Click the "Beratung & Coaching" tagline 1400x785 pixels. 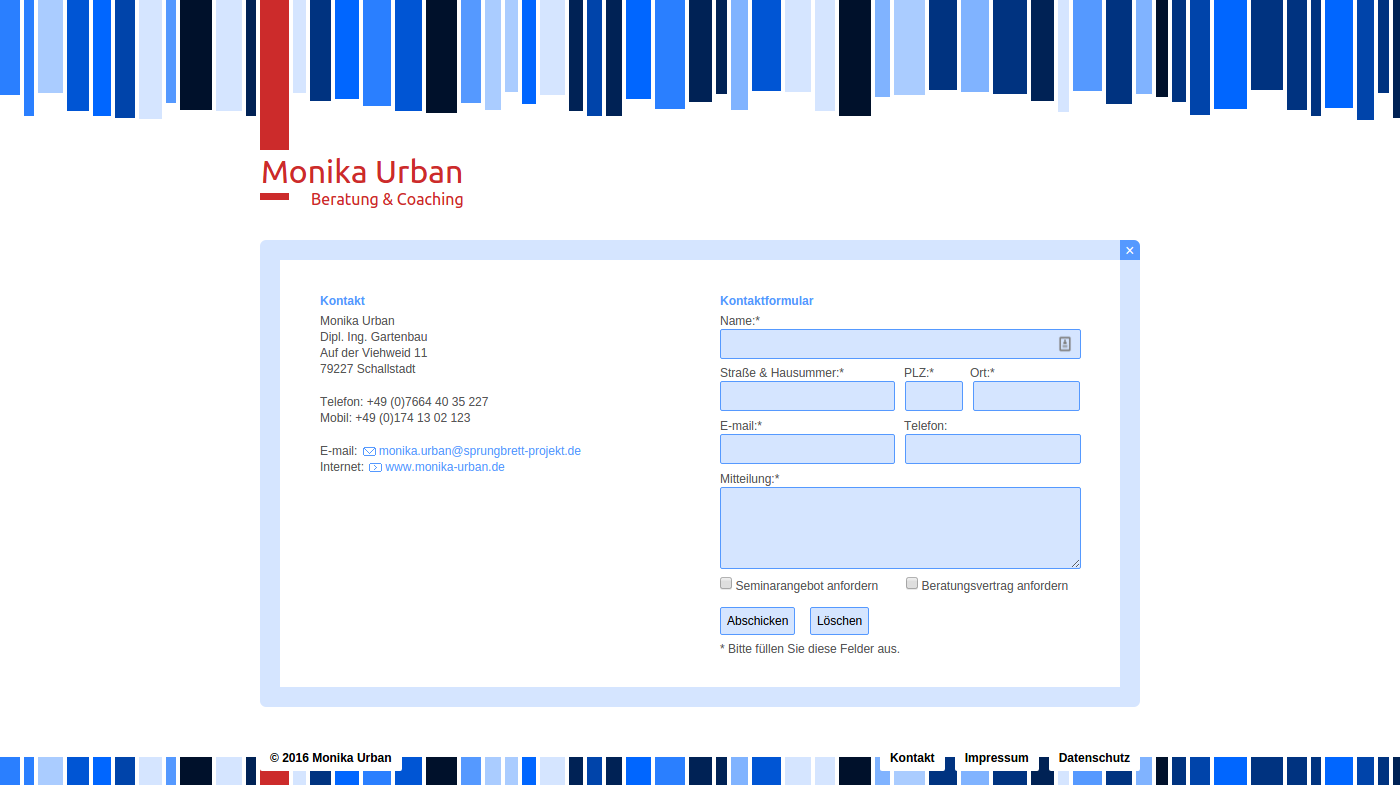[387, 199]
